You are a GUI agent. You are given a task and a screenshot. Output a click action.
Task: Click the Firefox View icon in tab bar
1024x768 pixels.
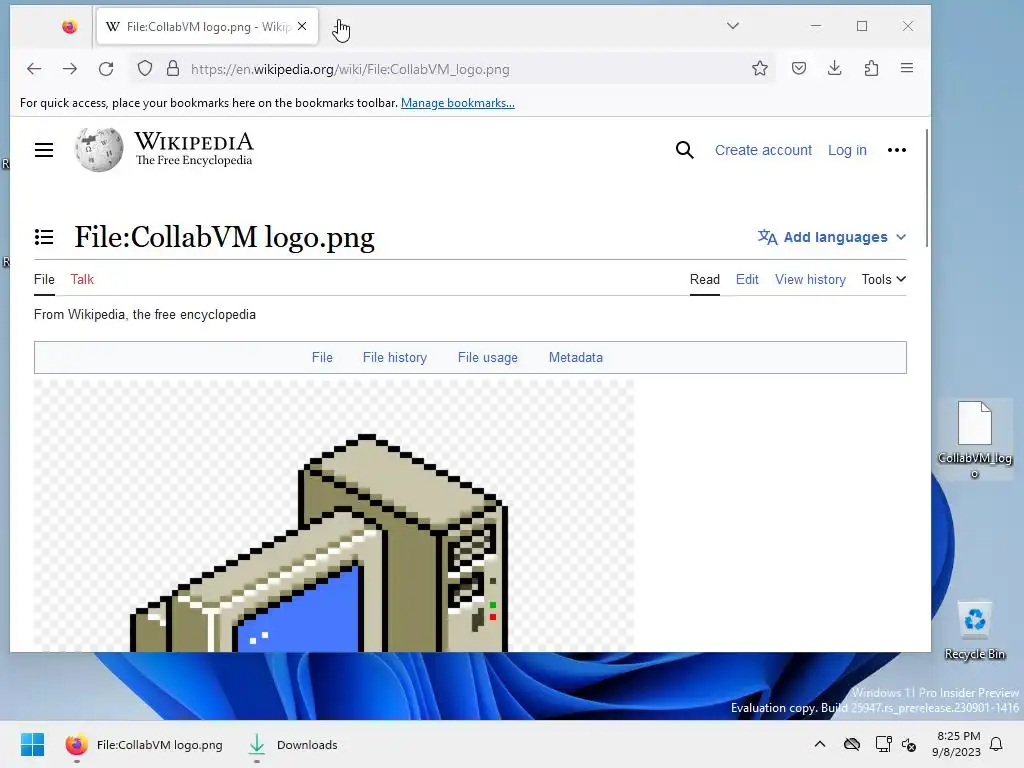click(x=70, y=26)
